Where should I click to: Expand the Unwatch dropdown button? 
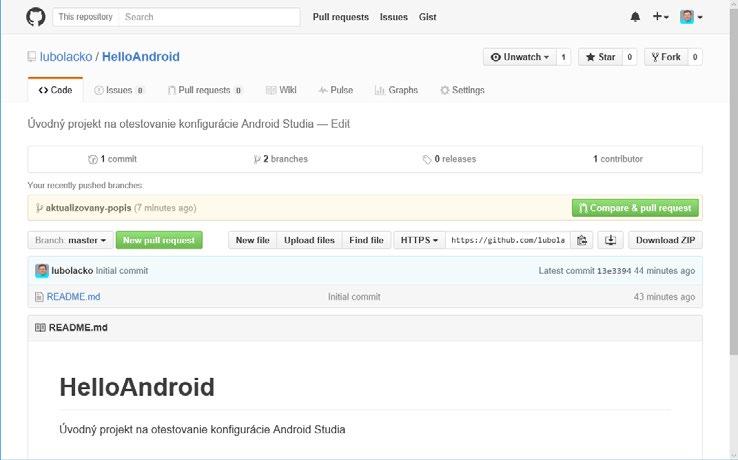(x=520, y=57)
